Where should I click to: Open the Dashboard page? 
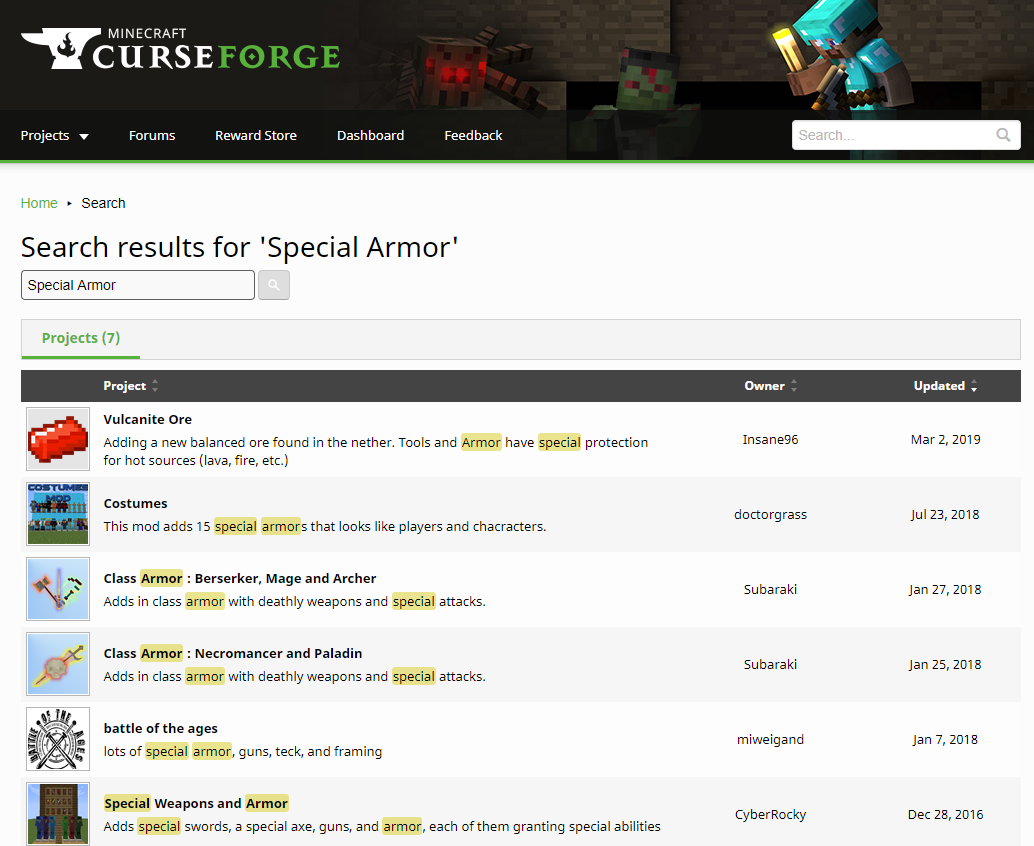pyautogui.click(x=371, y=135)
